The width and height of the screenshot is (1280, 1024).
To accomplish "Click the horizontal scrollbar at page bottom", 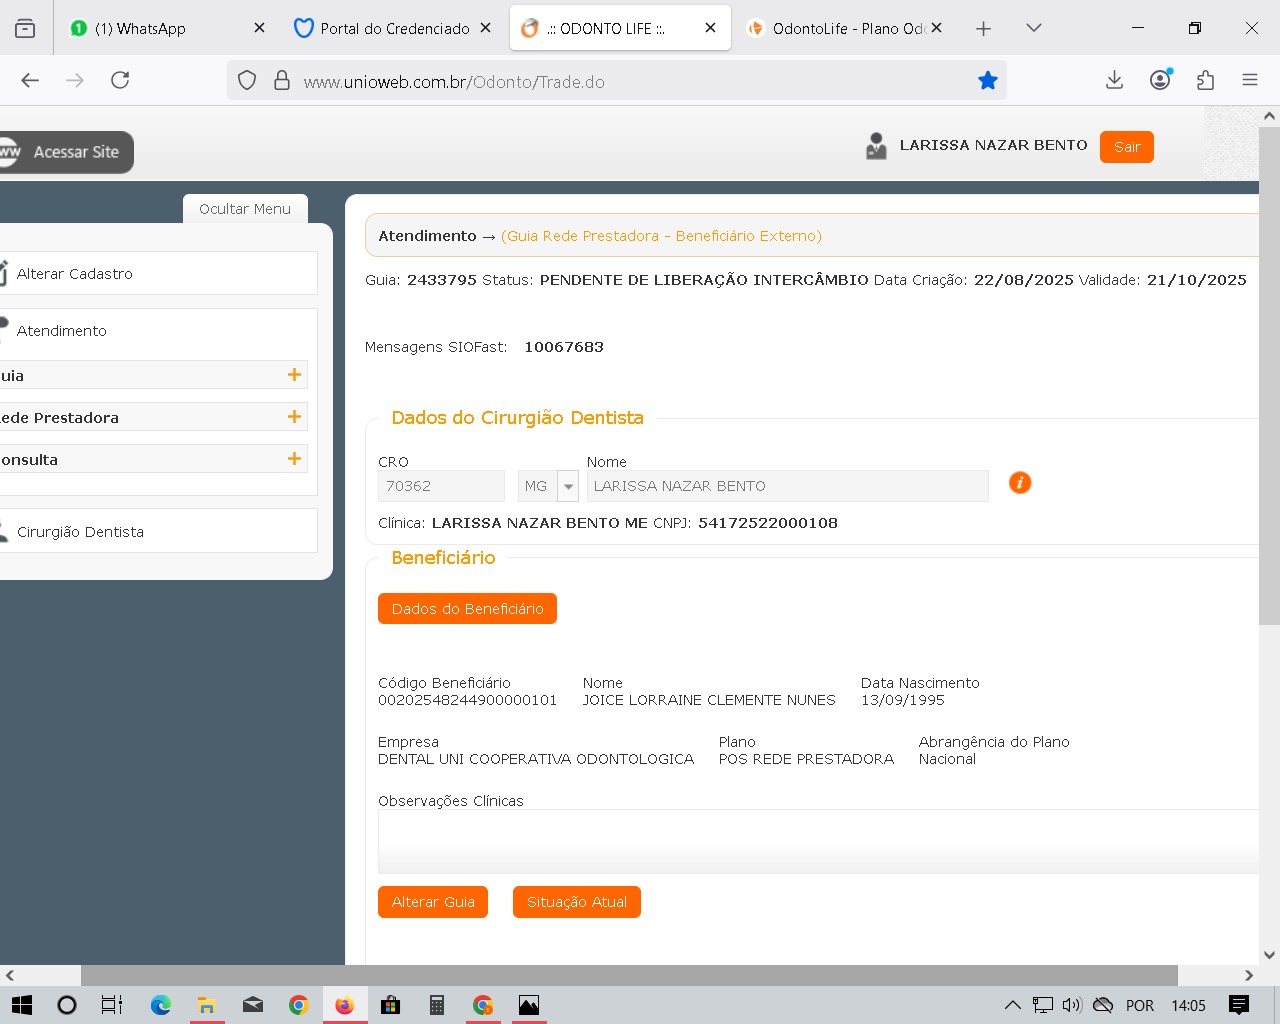I will (x=628, y=975).
